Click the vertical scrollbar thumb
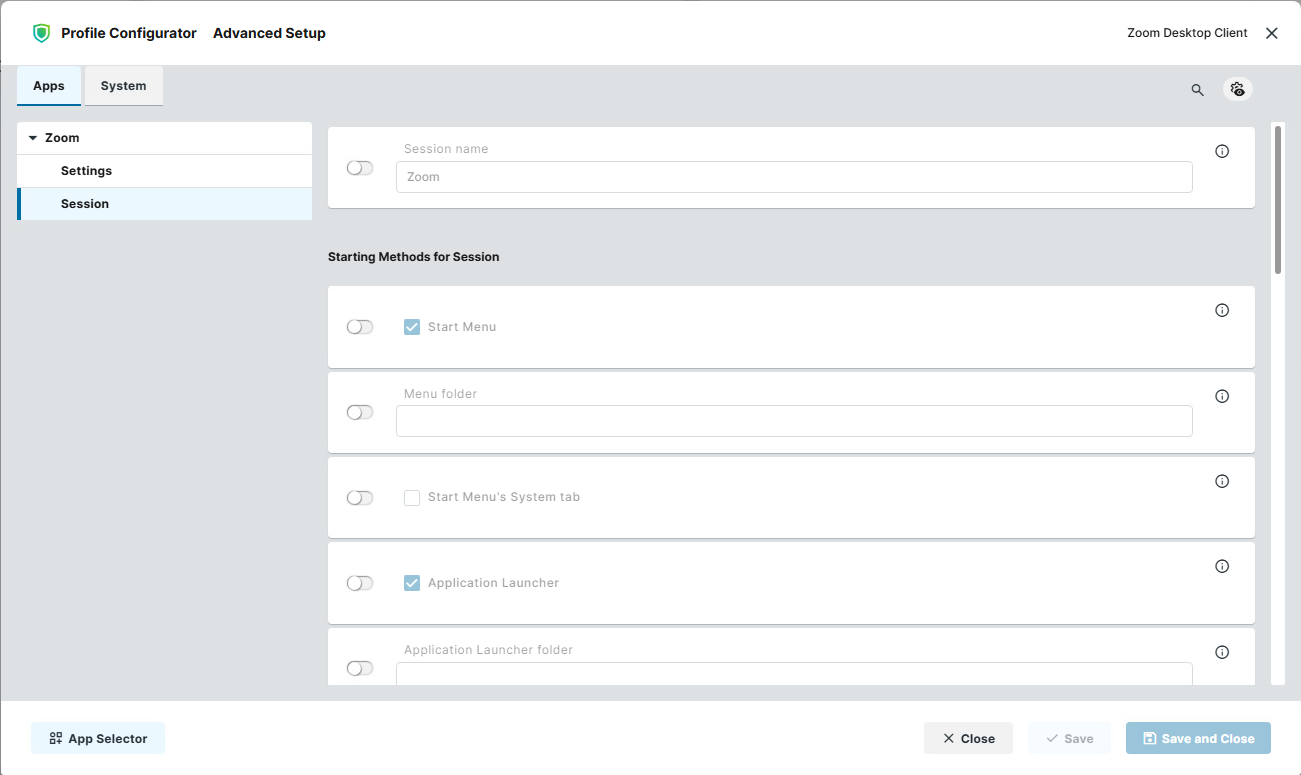Viewport: 1301px width, 775px height. click(1278, 199)
